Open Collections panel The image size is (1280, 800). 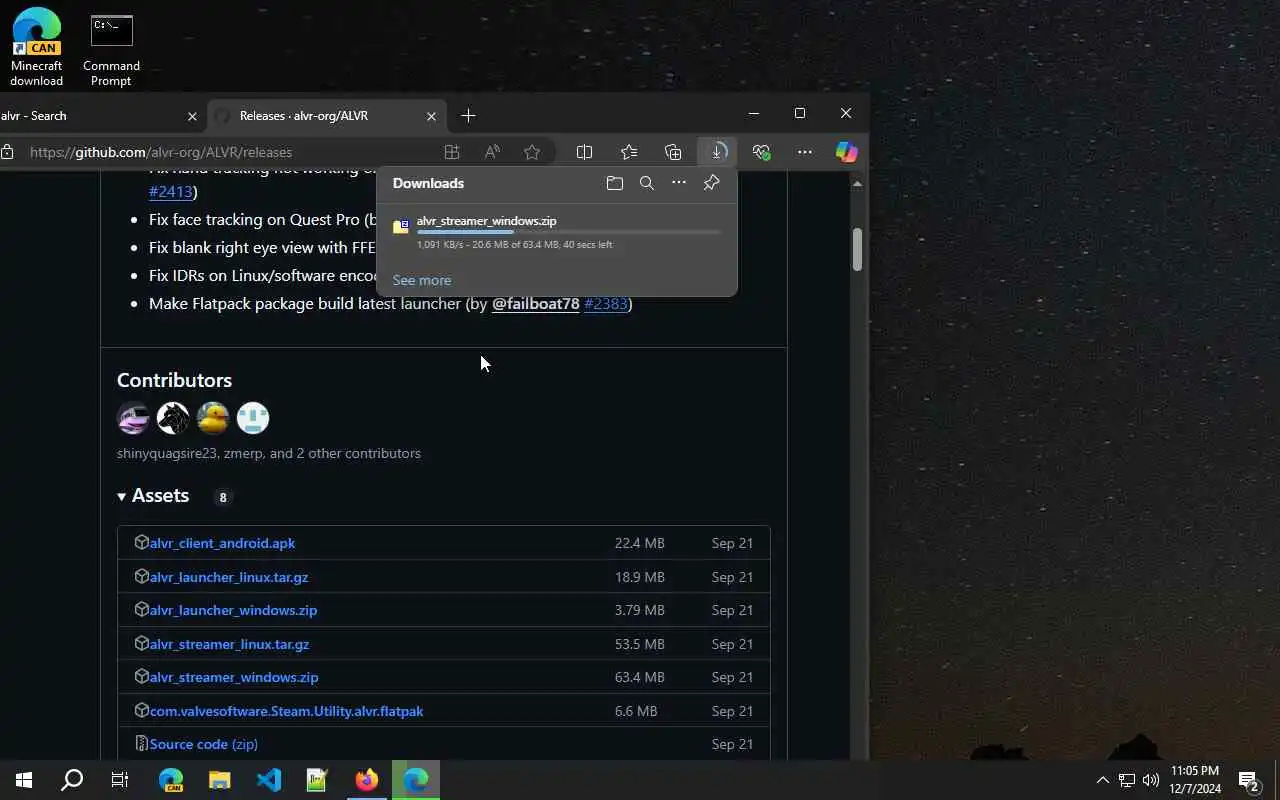[x=673, y=152]
